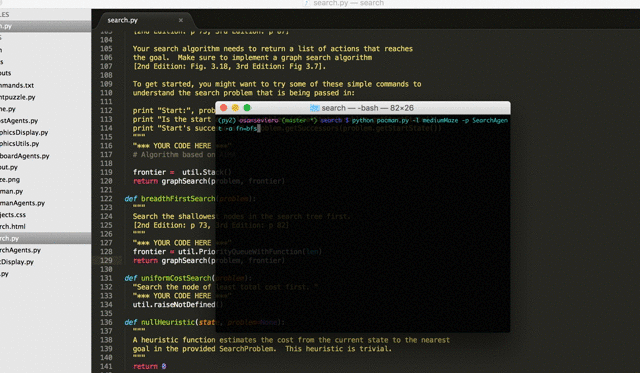Close the search.py editor tab
Screen dimensions: 640x373
181,20
